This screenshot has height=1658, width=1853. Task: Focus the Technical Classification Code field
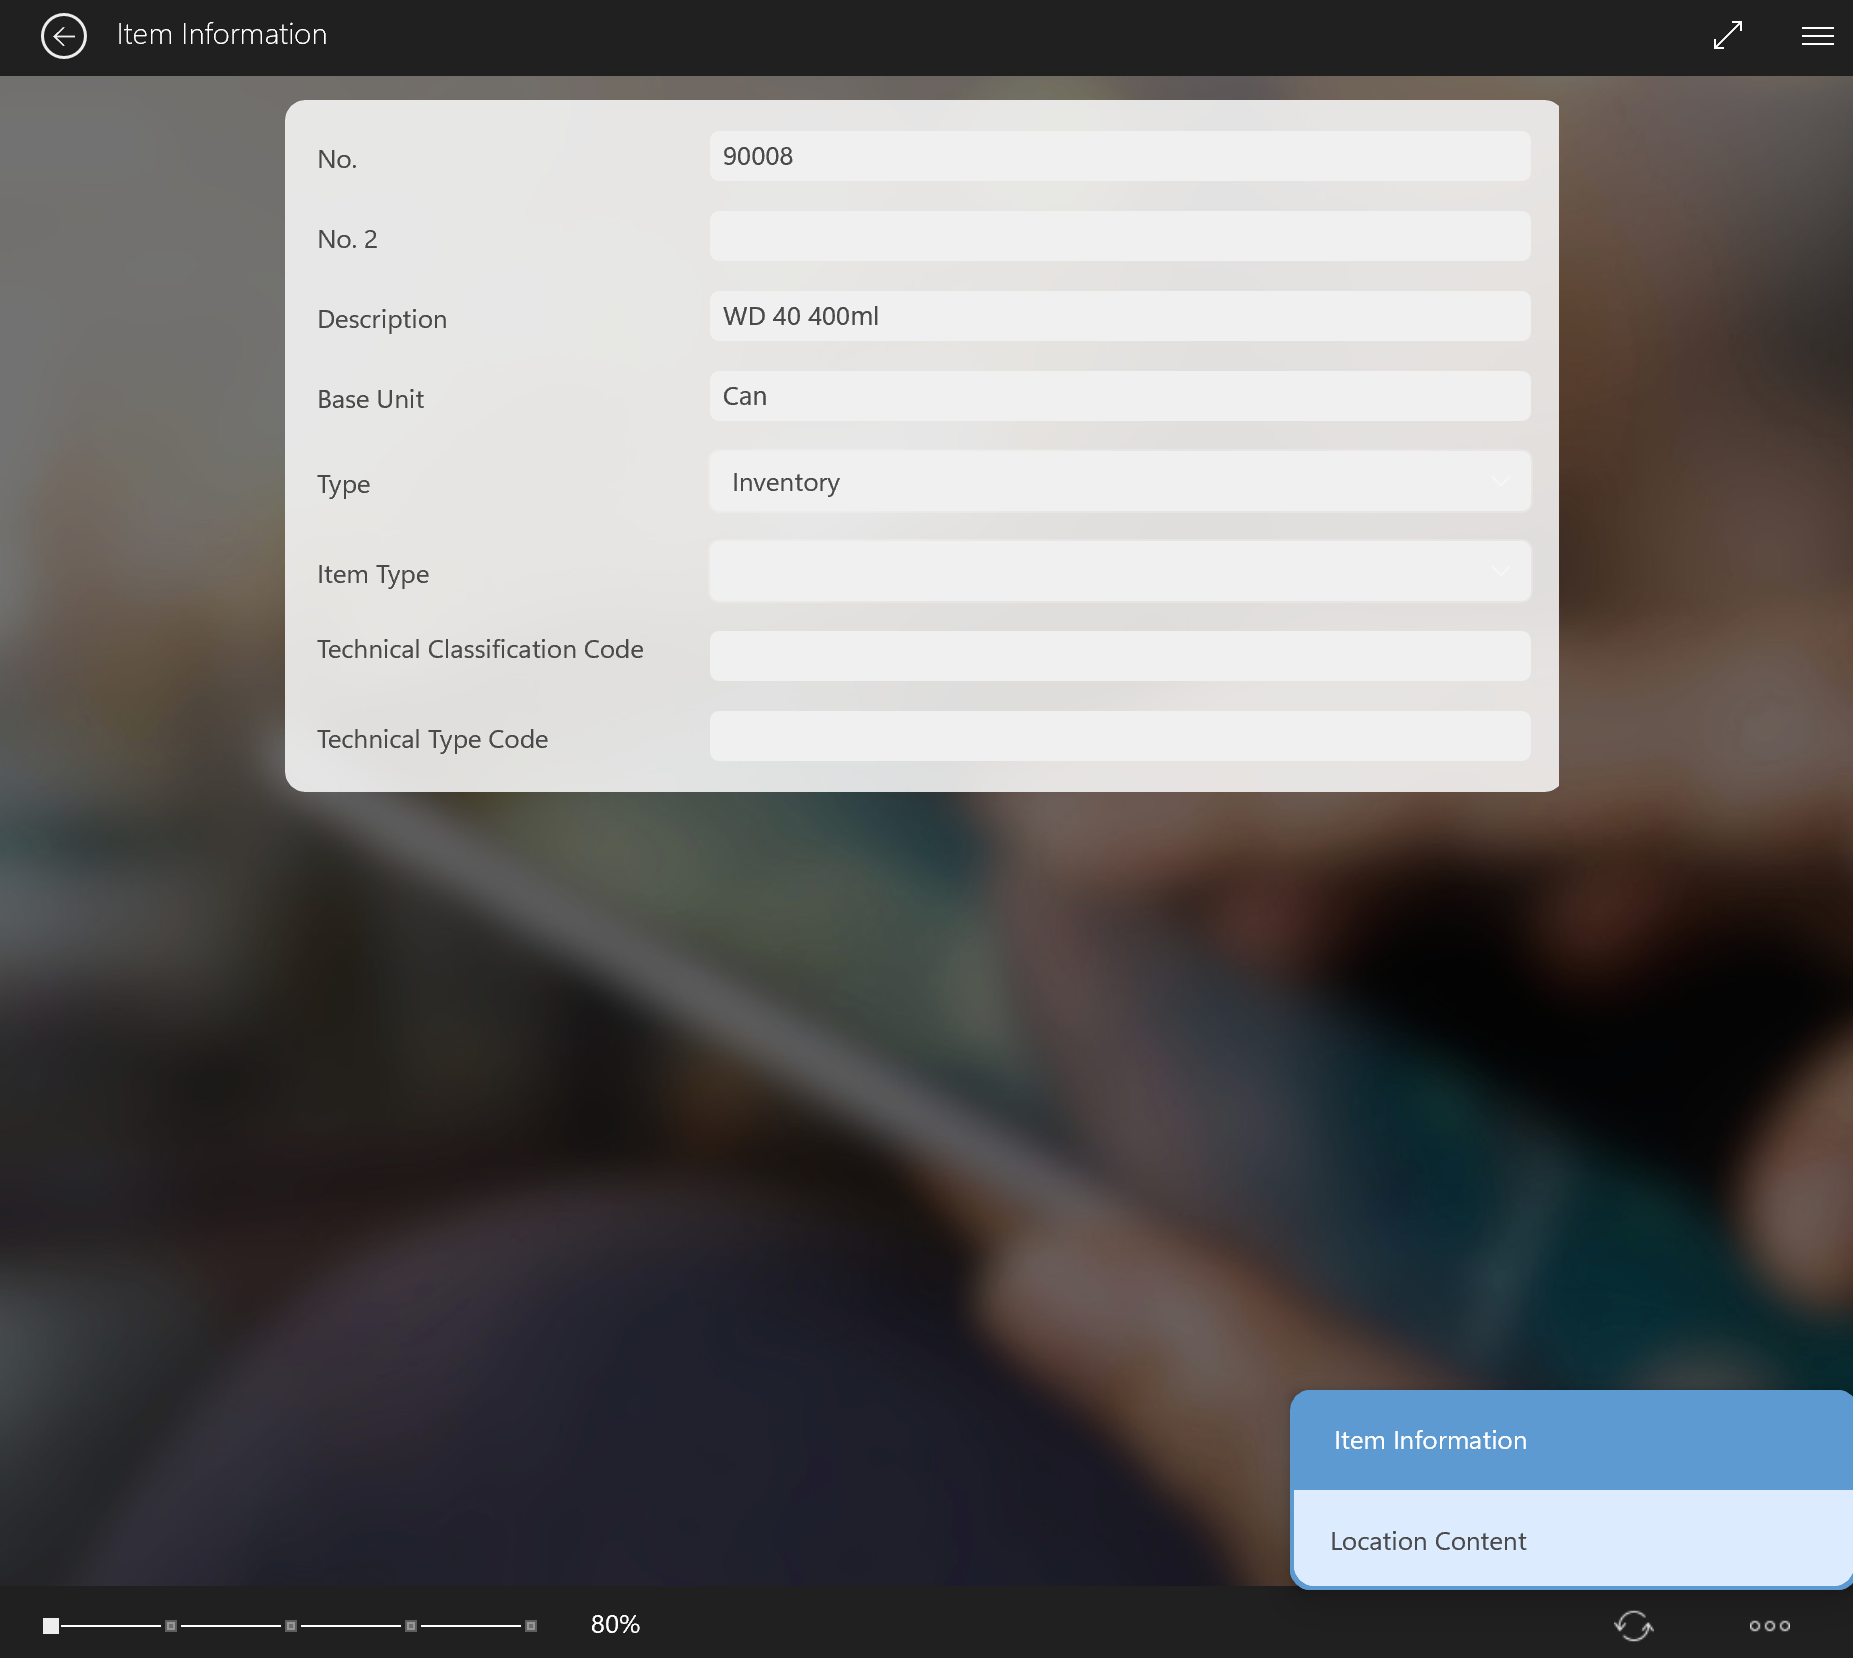[1120, 656]
